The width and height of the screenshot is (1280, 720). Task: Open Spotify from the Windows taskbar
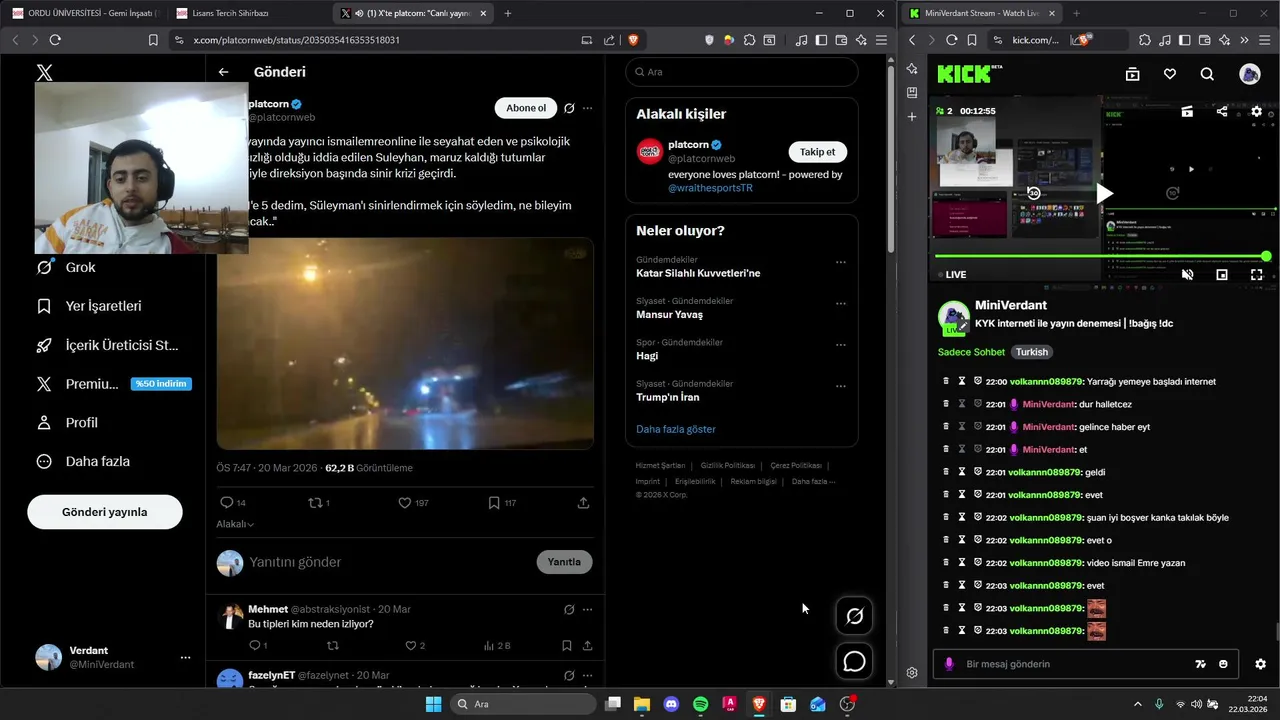tap(701, 704)
